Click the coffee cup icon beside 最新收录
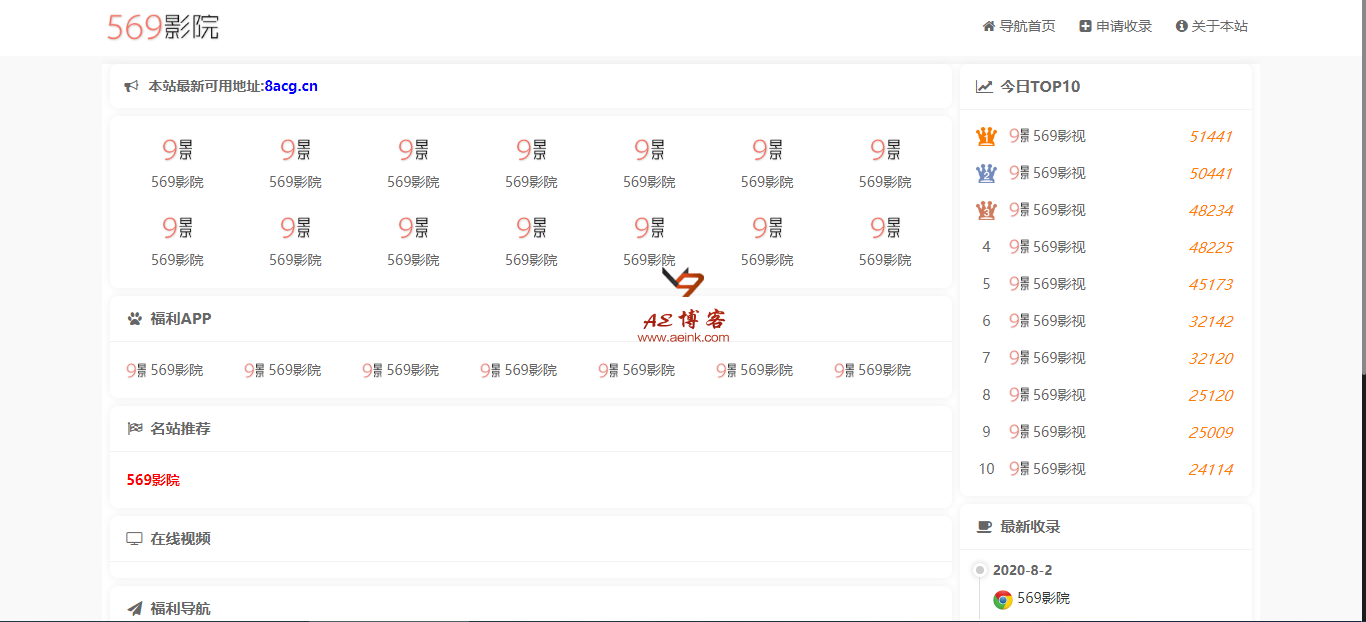 [x=984, y=527]
